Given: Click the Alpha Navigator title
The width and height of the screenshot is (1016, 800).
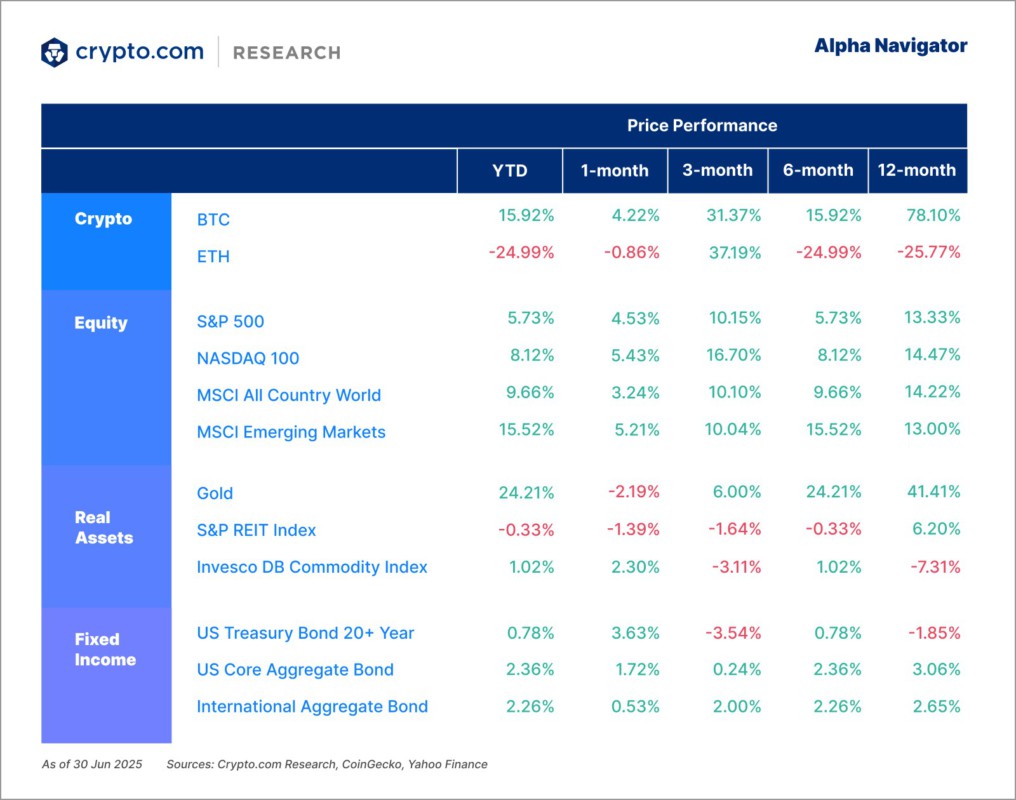Looking at the screenshot, I should coord(890,46).
